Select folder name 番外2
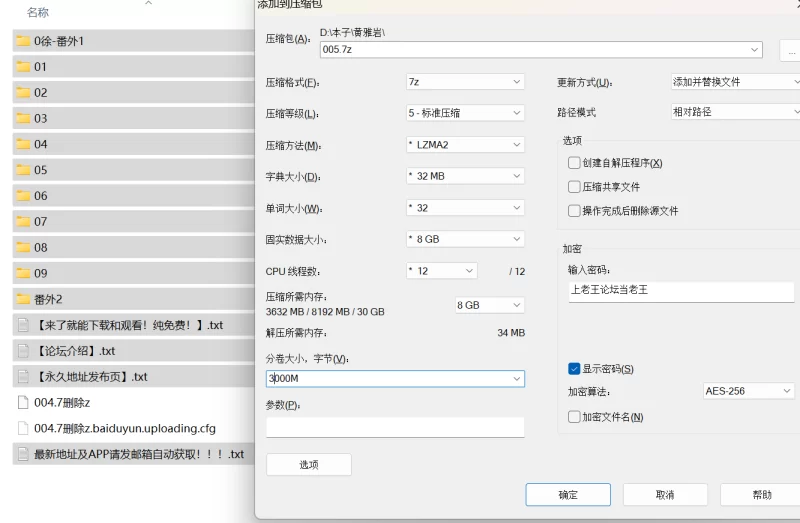 [48, 300]
